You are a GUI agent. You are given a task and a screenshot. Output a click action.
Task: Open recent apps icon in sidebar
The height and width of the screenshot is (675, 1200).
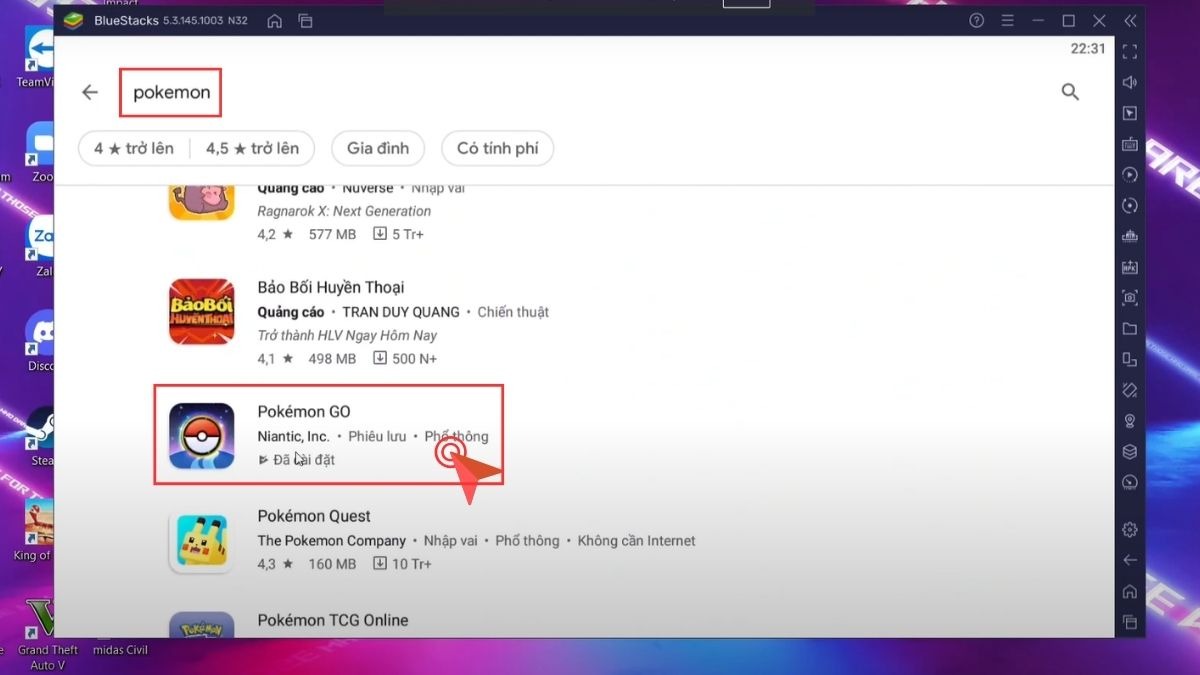[x=1130, y=621]
